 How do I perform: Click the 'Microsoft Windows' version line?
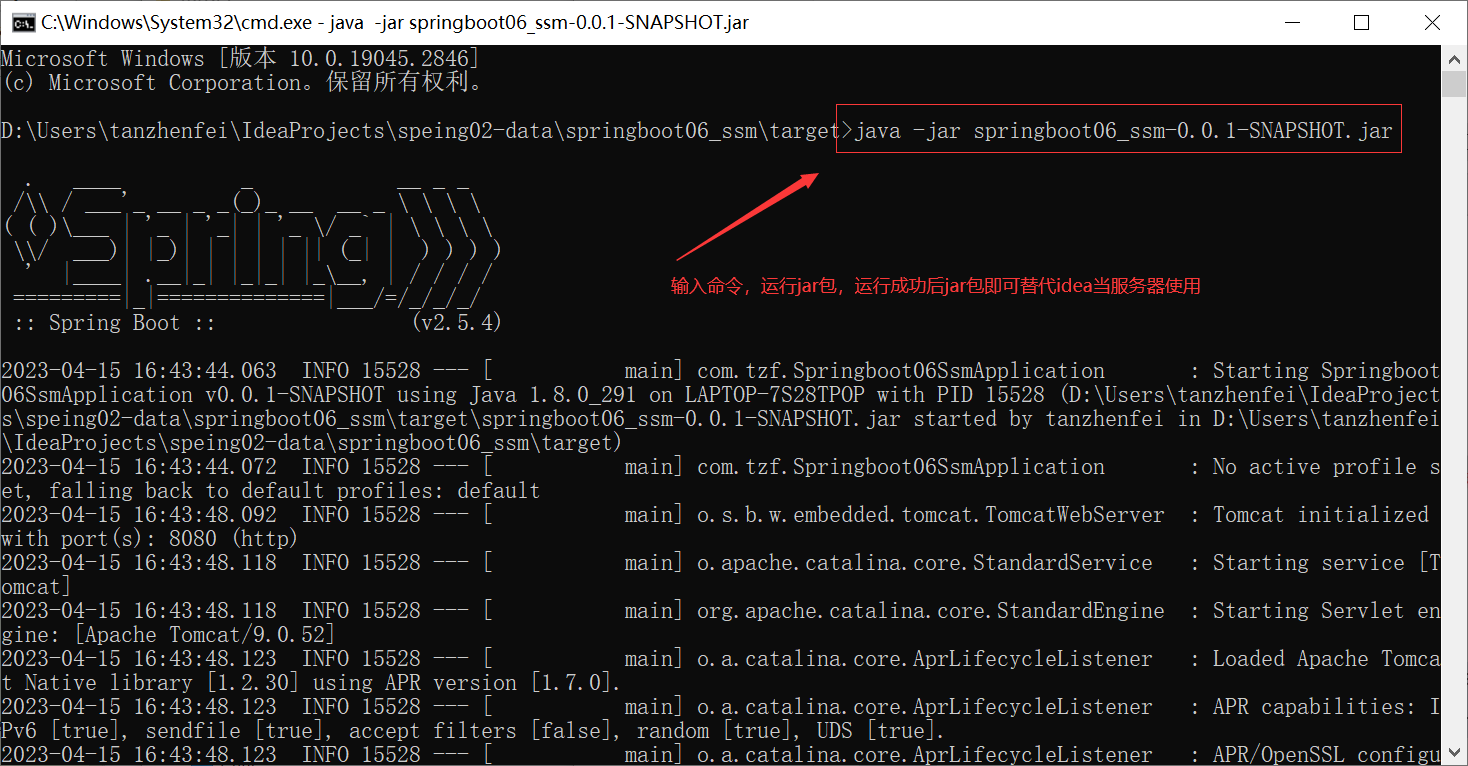coord(240,59)
